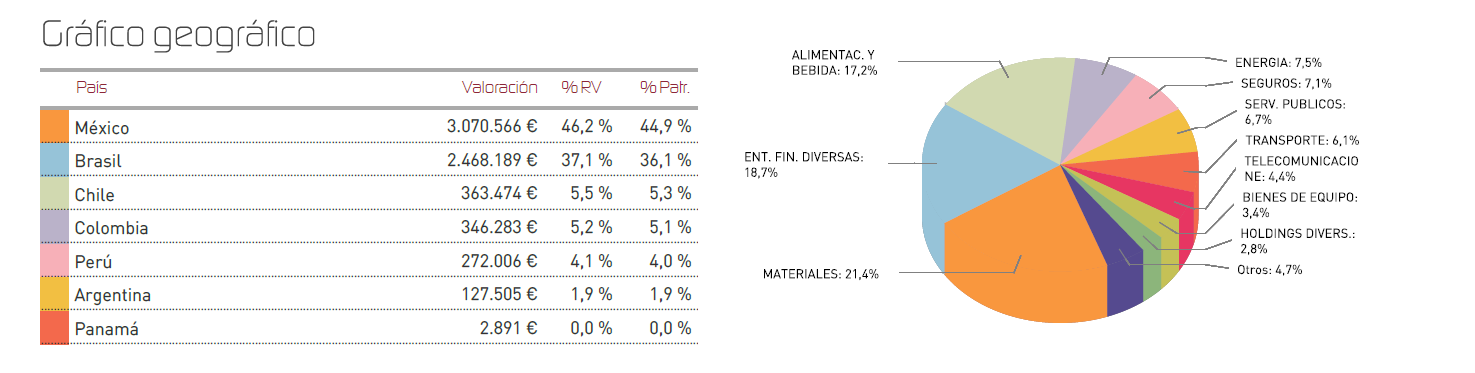Select the red Panamá color swatch

(x=54, y=328)
